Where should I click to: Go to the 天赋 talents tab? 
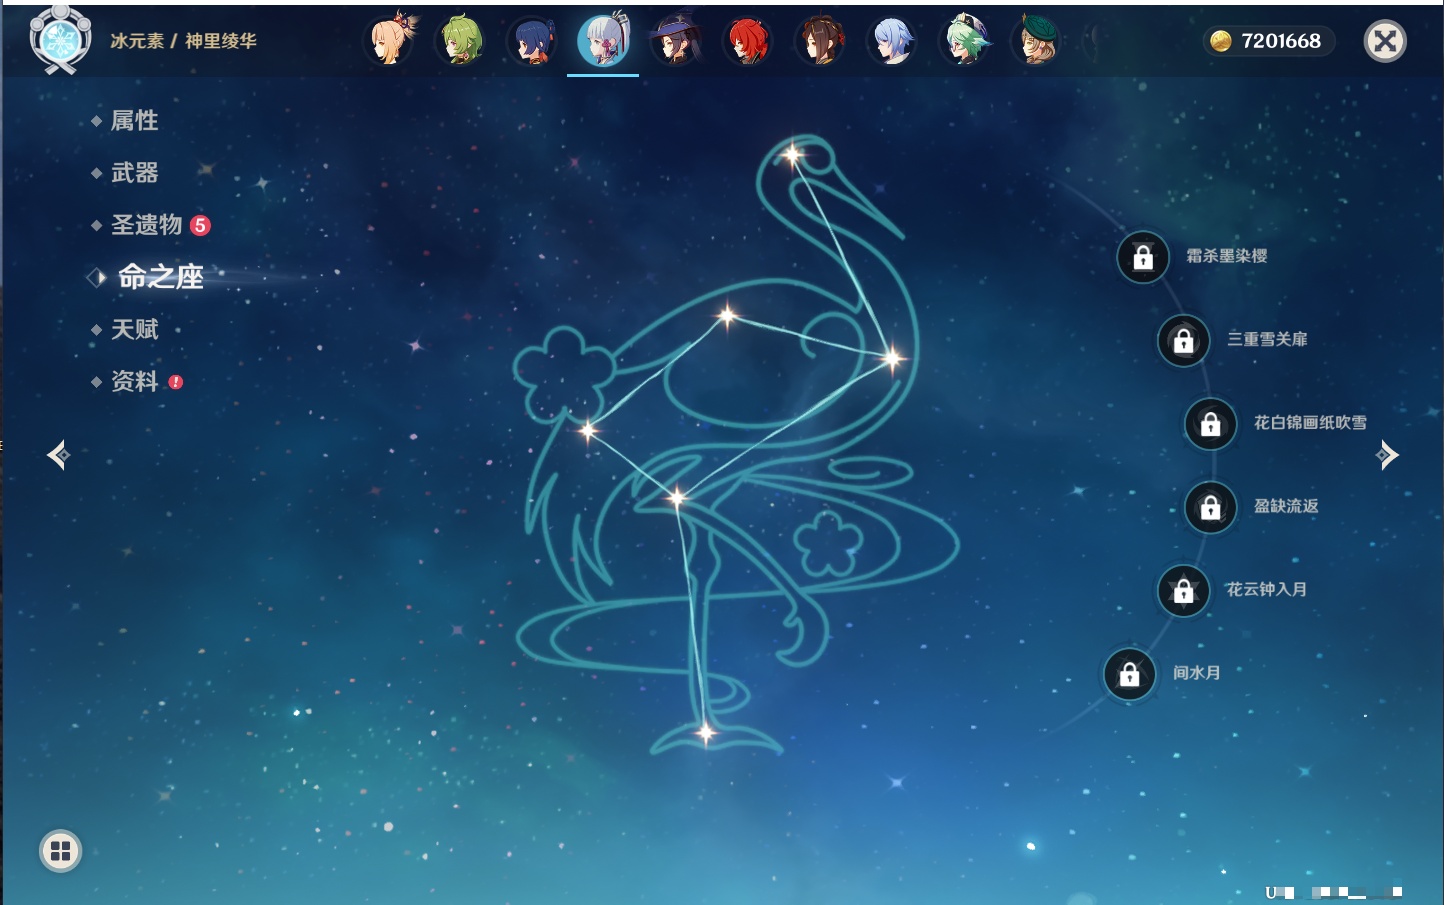(x=134, y=329)
